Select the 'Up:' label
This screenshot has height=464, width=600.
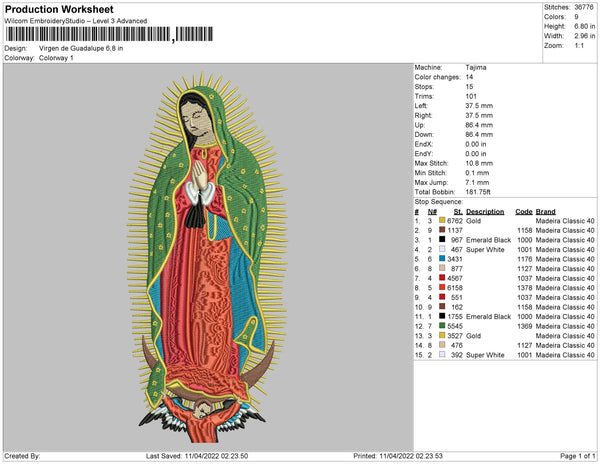click(x=420, y=125)
